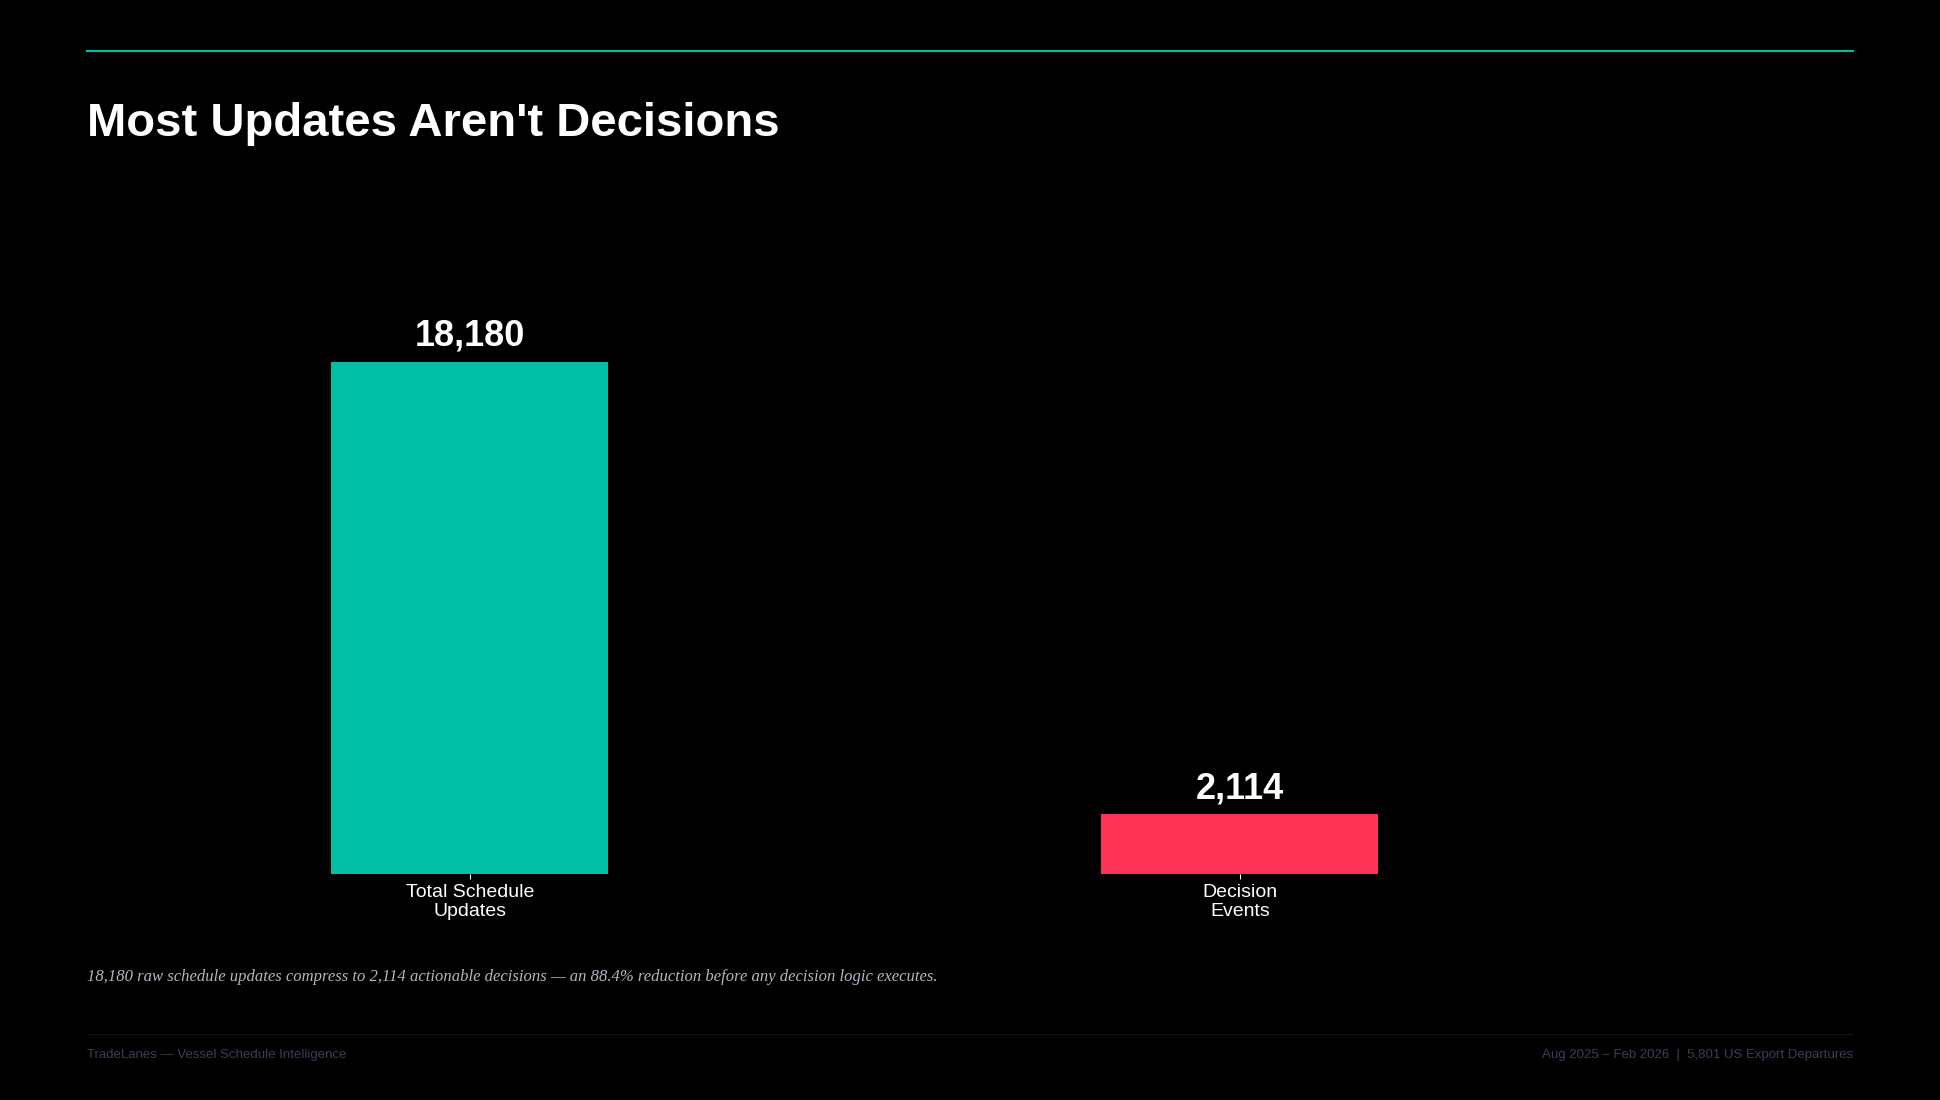Click the 2,114 value label above red bar
Image resolution: width=1940 pixels, height=1100 pixels.
[1239, 787]
